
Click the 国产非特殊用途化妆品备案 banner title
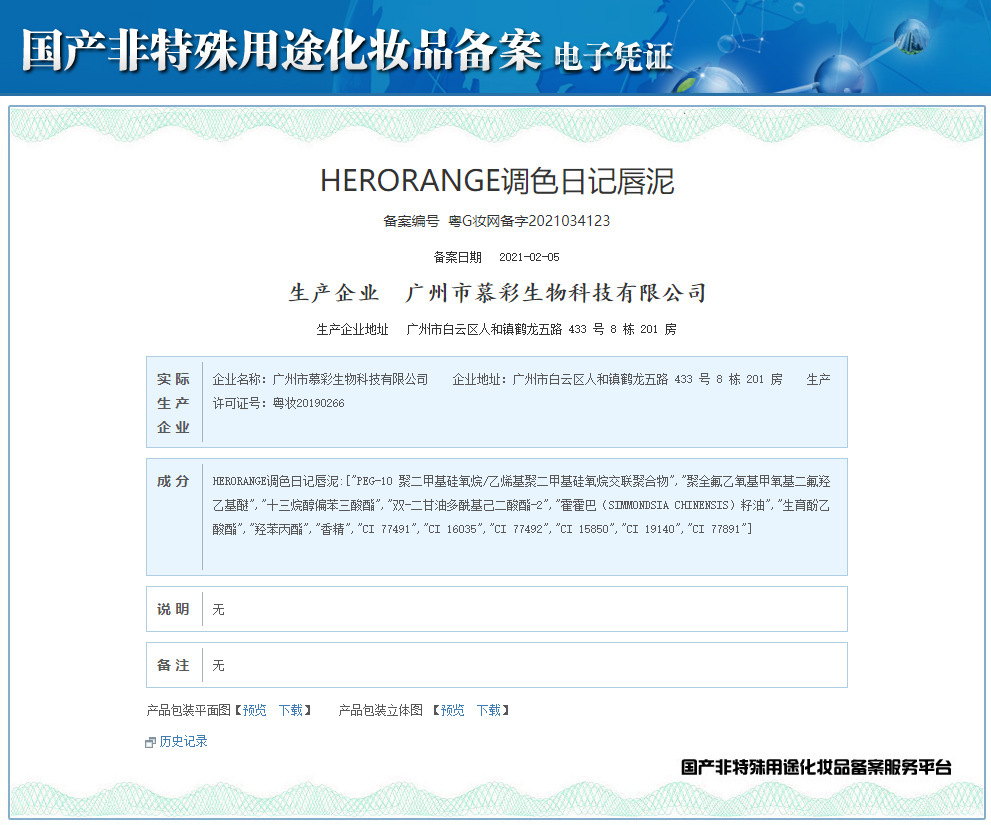coord(282,50)
